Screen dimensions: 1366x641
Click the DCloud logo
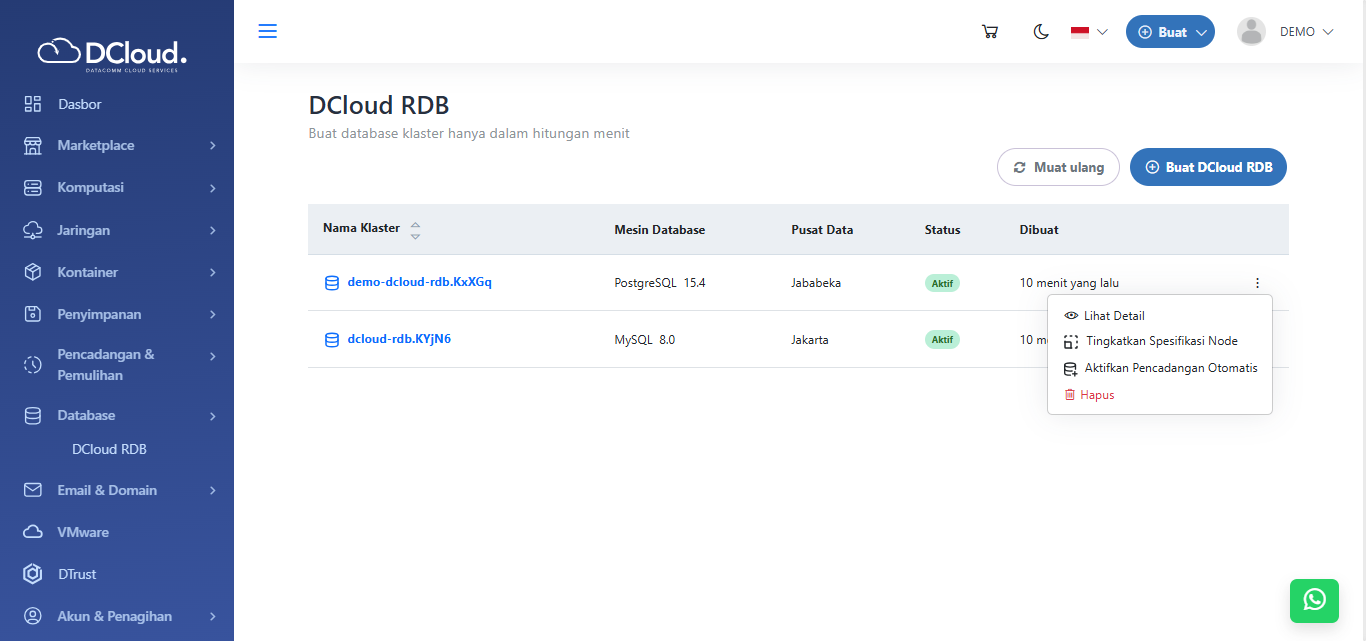112,53
